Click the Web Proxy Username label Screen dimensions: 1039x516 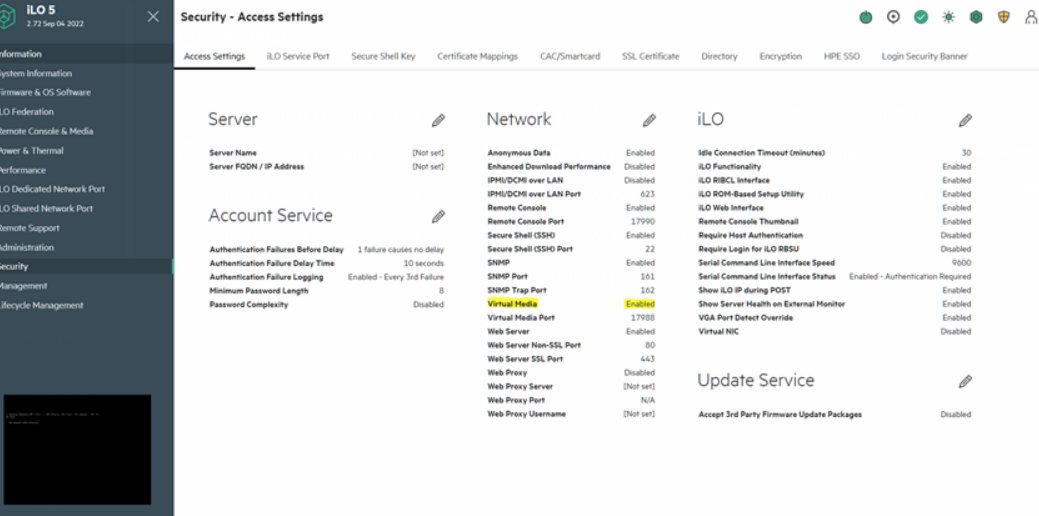[527, 414]
